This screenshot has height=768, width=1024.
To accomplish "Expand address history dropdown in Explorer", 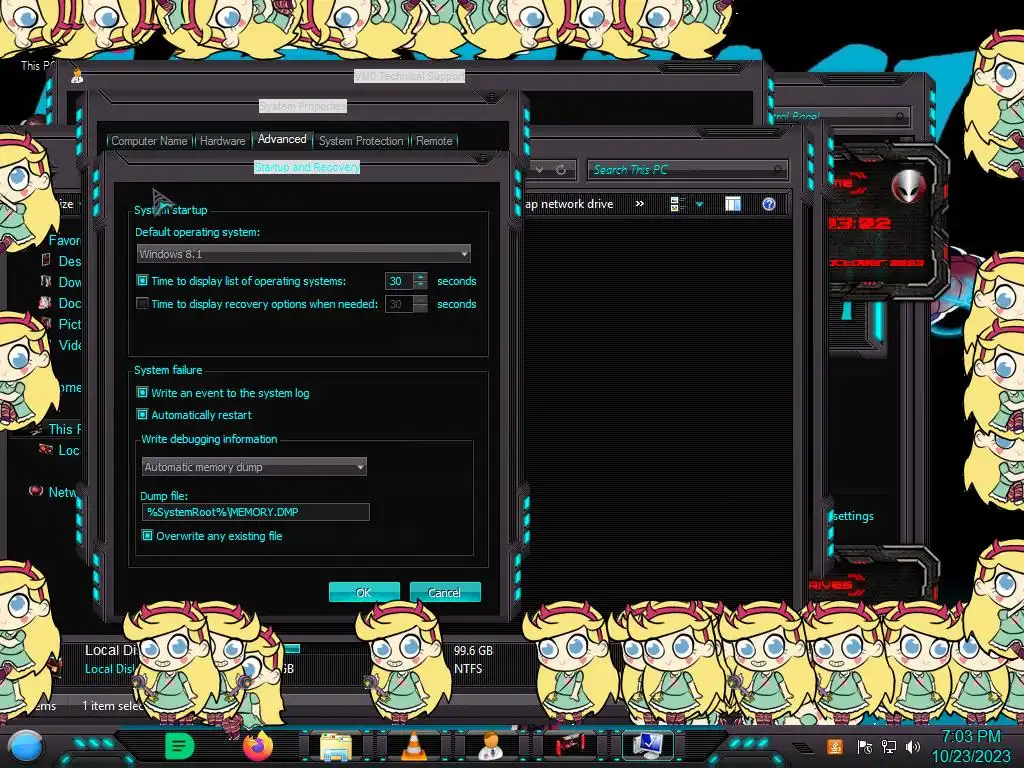I will tap(539, 170).
